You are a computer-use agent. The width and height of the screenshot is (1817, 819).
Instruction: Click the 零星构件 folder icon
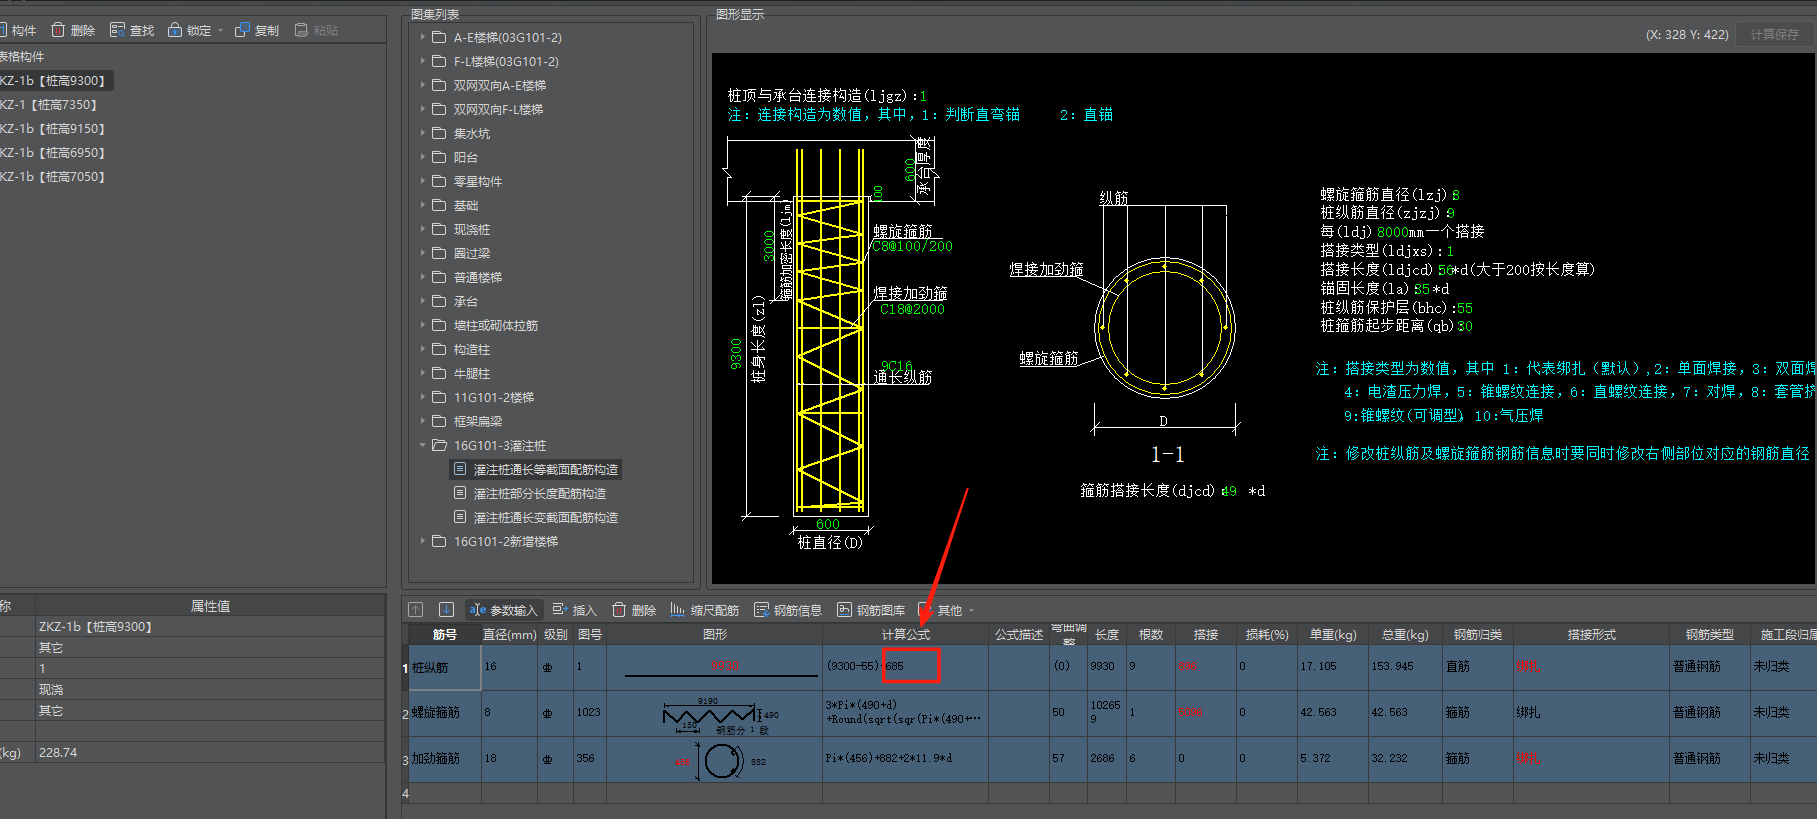[x=439, y=181]
